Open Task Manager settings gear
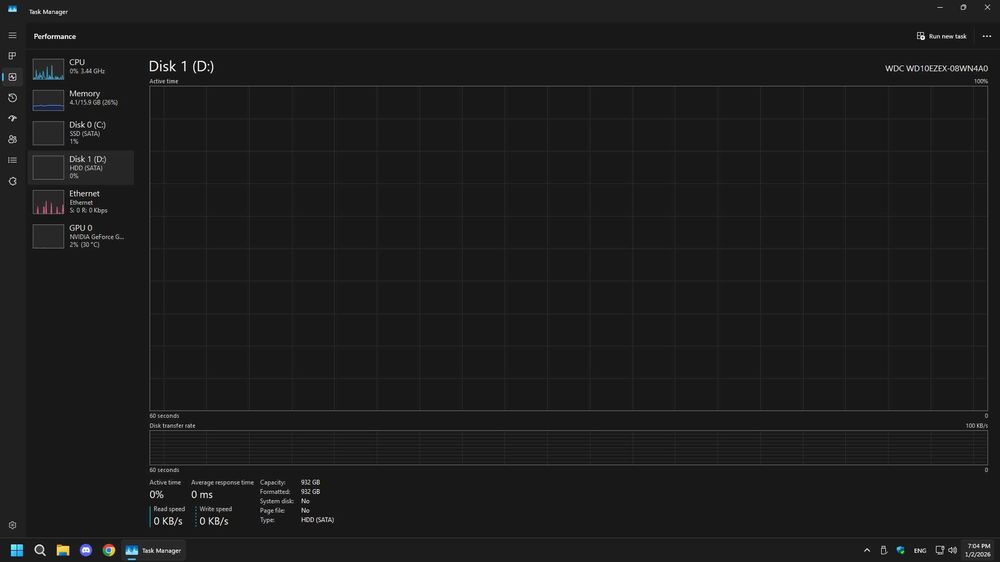1000x562 pixels. coord(12,525)
